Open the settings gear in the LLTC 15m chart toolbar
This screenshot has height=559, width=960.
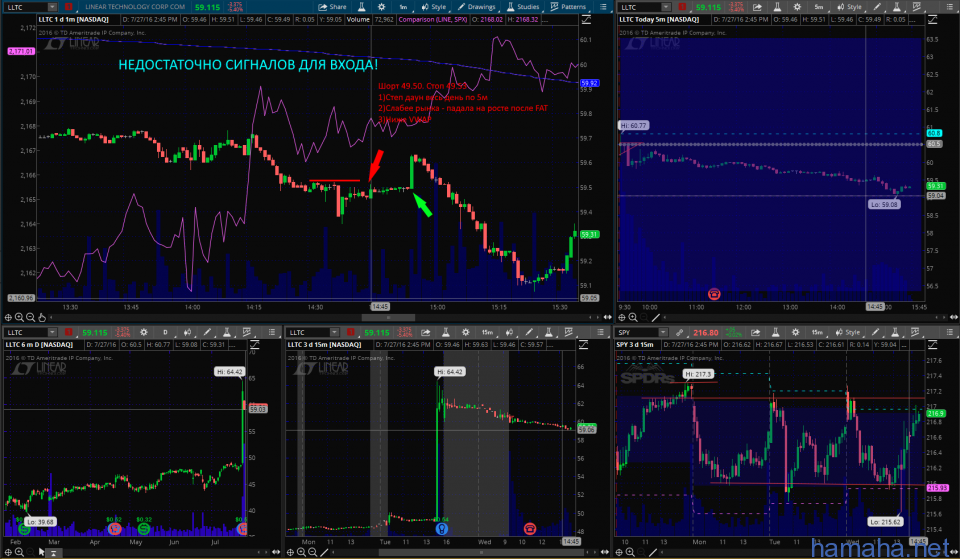[465, 332]
